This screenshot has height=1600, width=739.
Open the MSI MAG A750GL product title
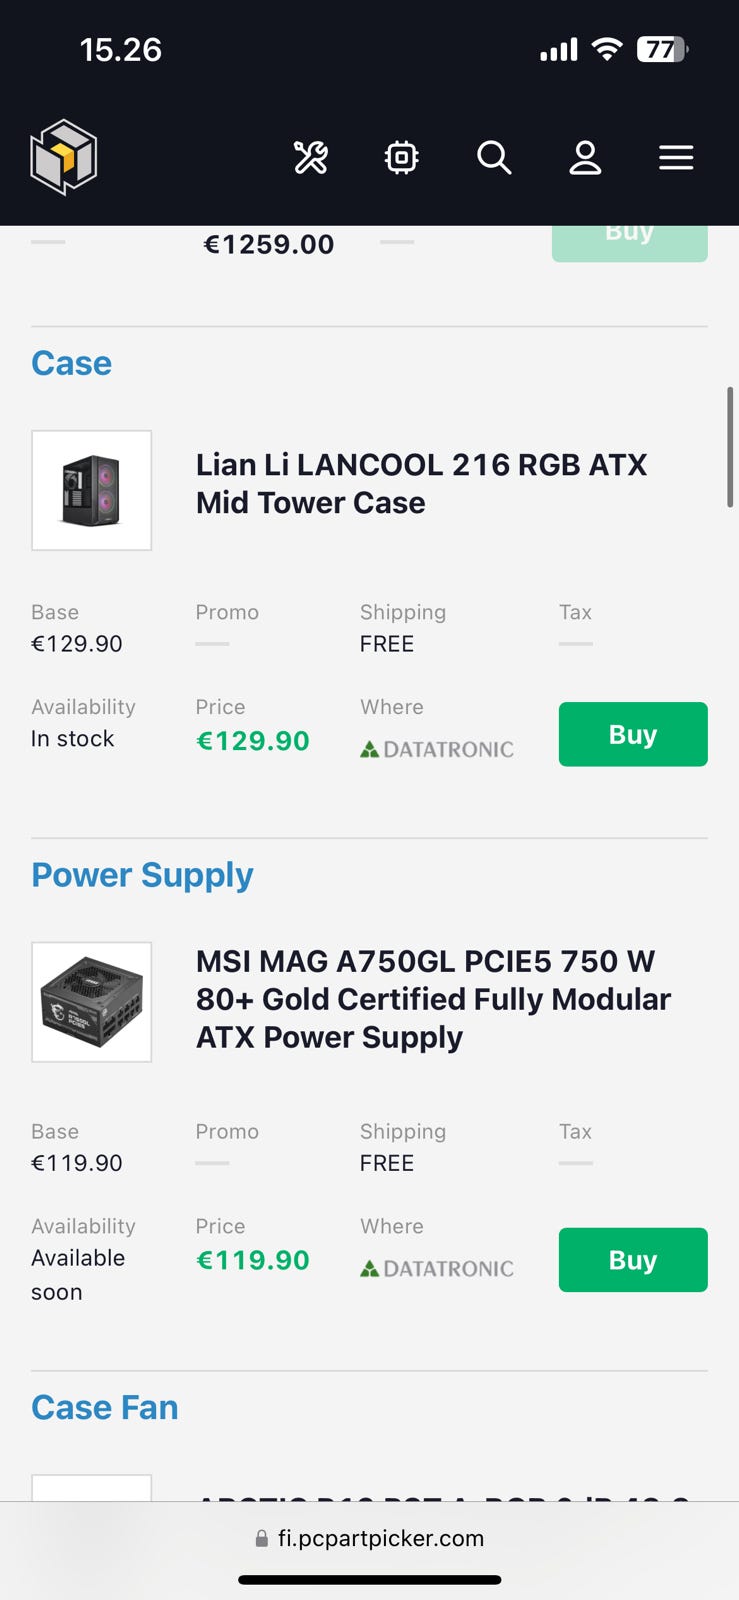point(433,999)
